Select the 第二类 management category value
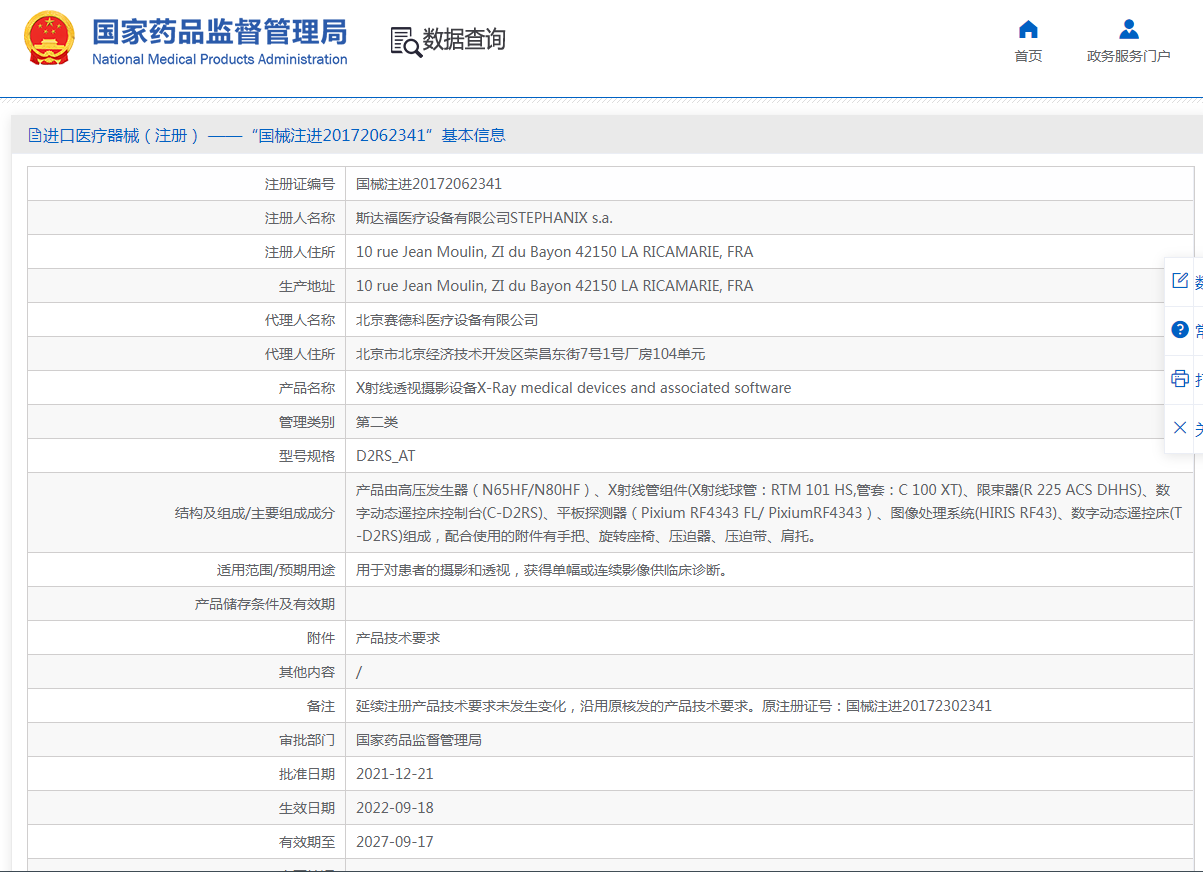 [x=377, y=422]
